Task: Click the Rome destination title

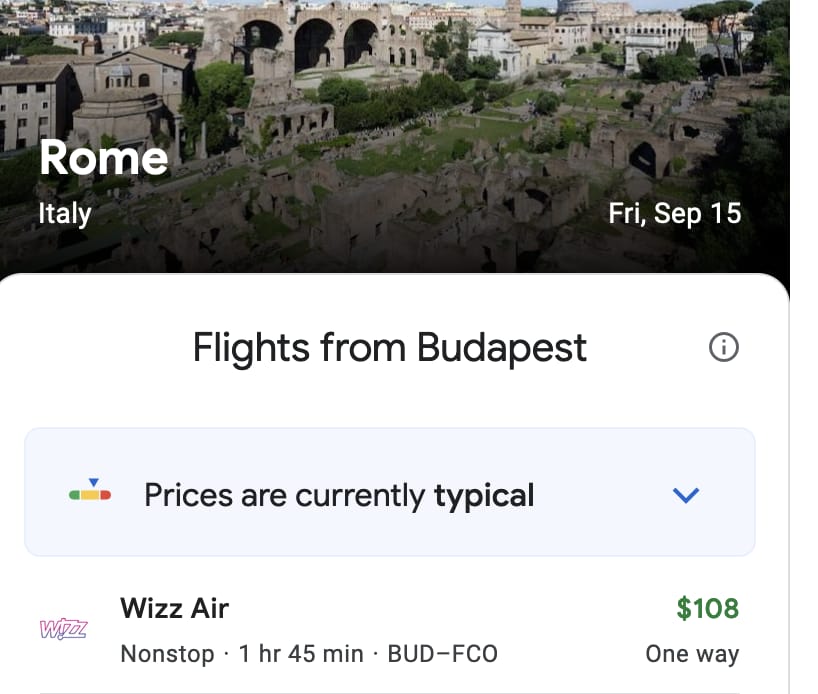Action: (103, 158)
